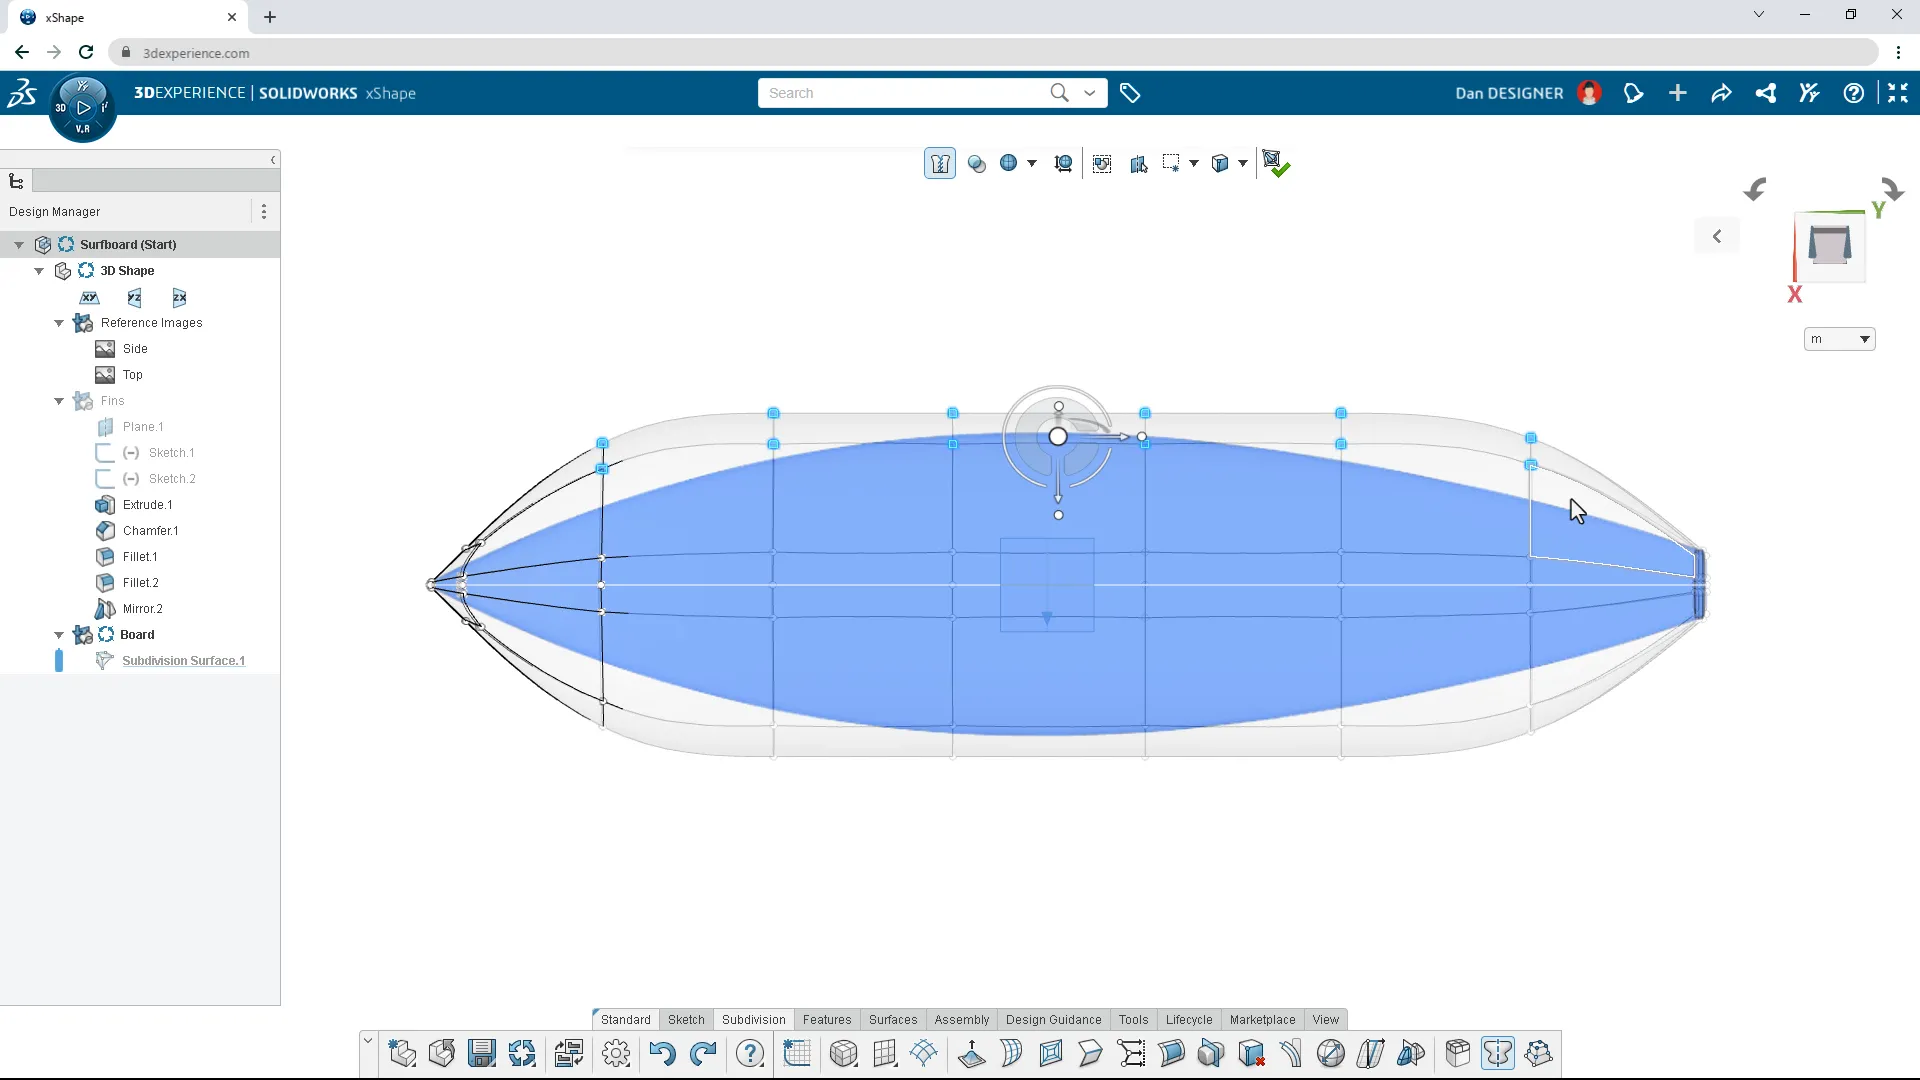Collapse the Fins tree node
Viewport: 1920px width, 1080px height.
[x=59, y=401]
